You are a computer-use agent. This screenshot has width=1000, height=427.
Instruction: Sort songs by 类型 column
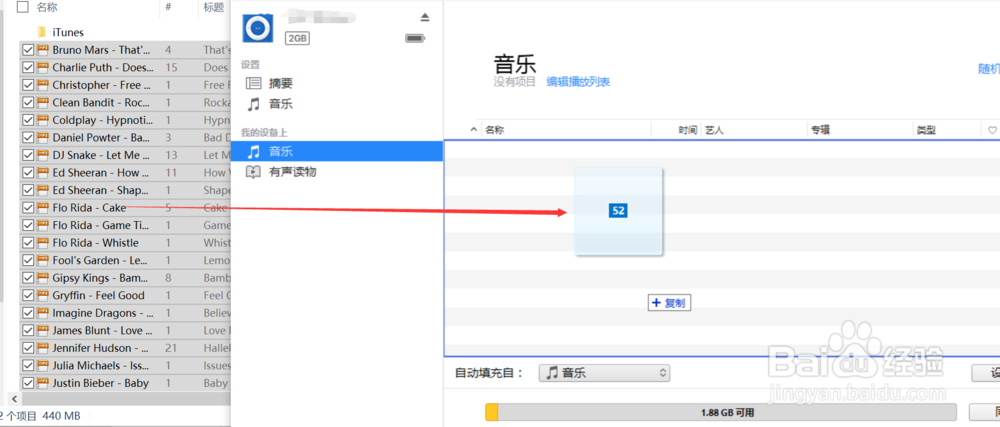coord(926,130)
